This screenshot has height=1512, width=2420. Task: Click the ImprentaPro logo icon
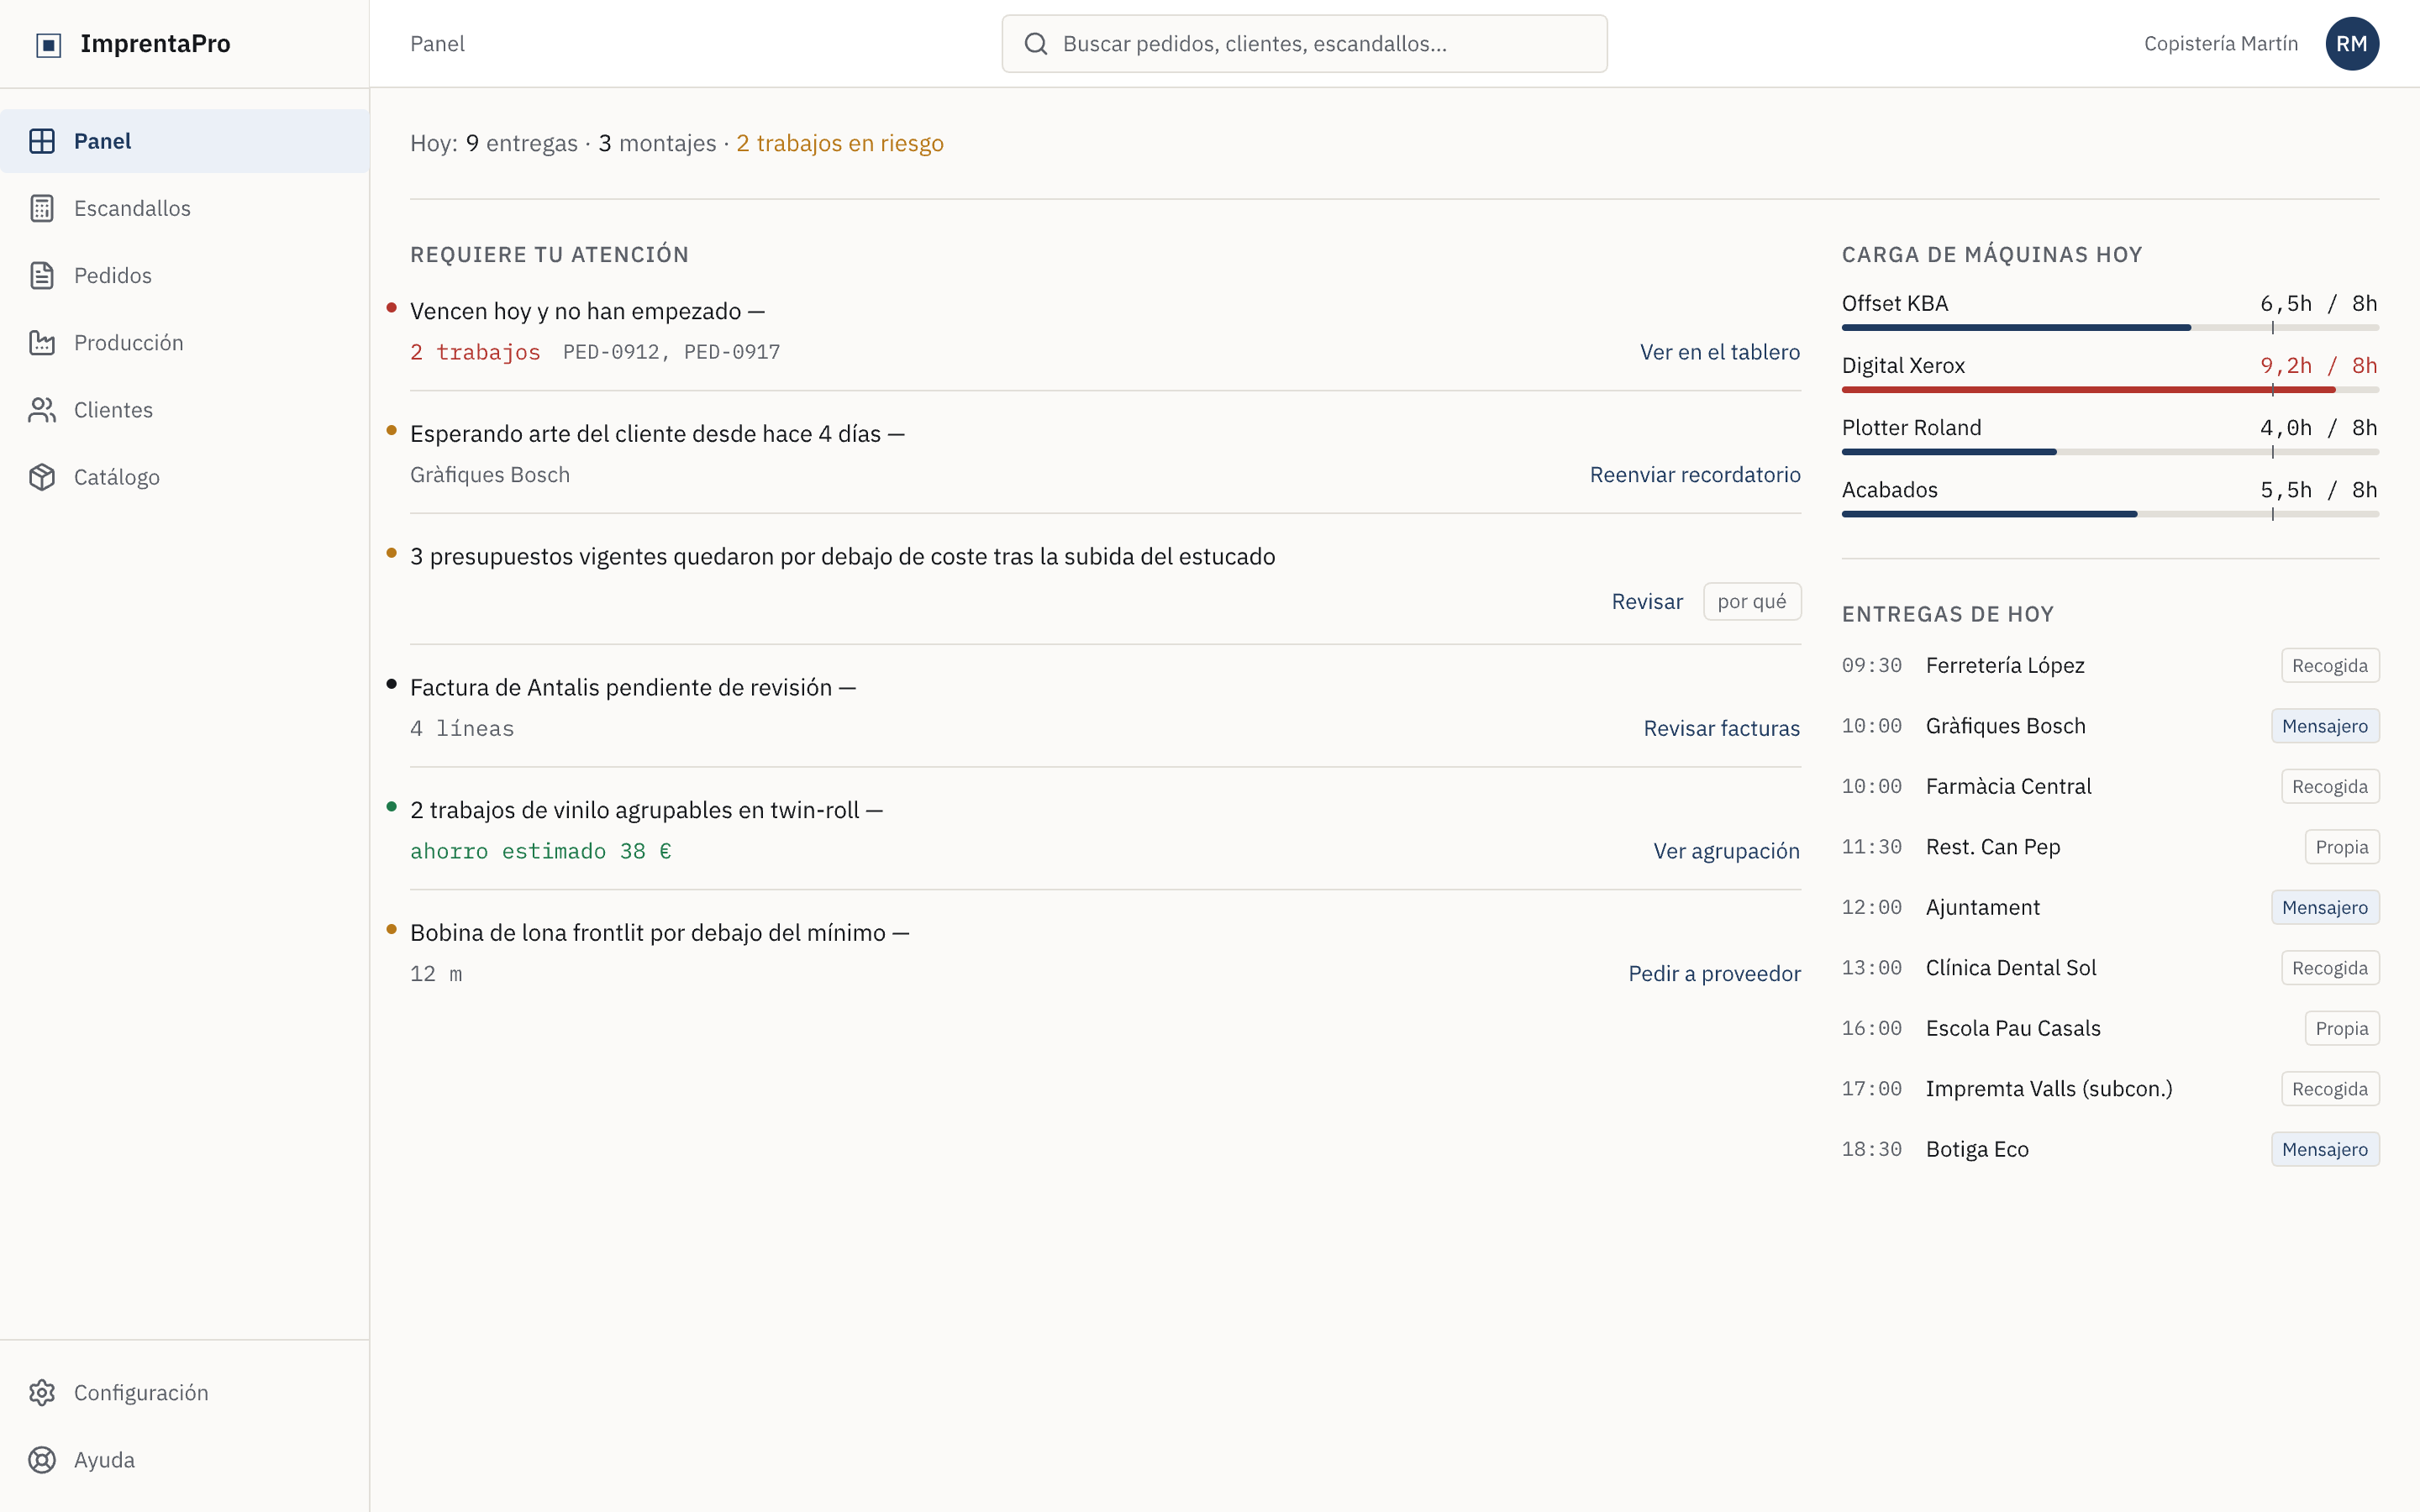(x=48, y=44)
